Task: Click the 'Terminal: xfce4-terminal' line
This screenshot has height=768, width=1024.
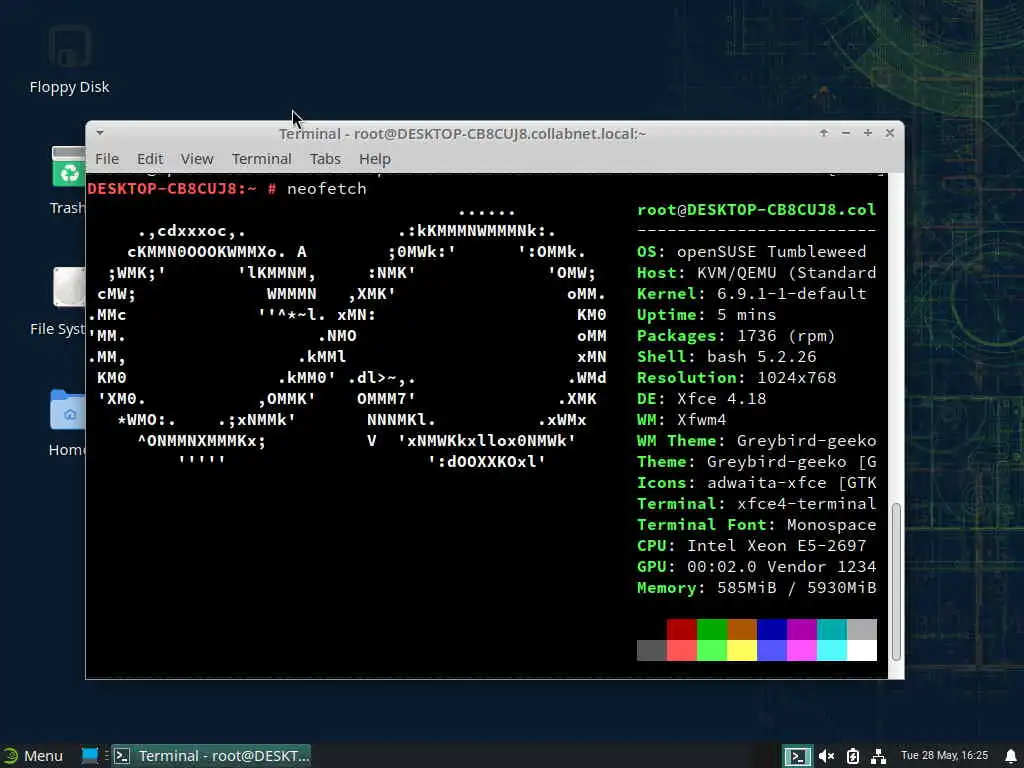Action: point(756,504)
